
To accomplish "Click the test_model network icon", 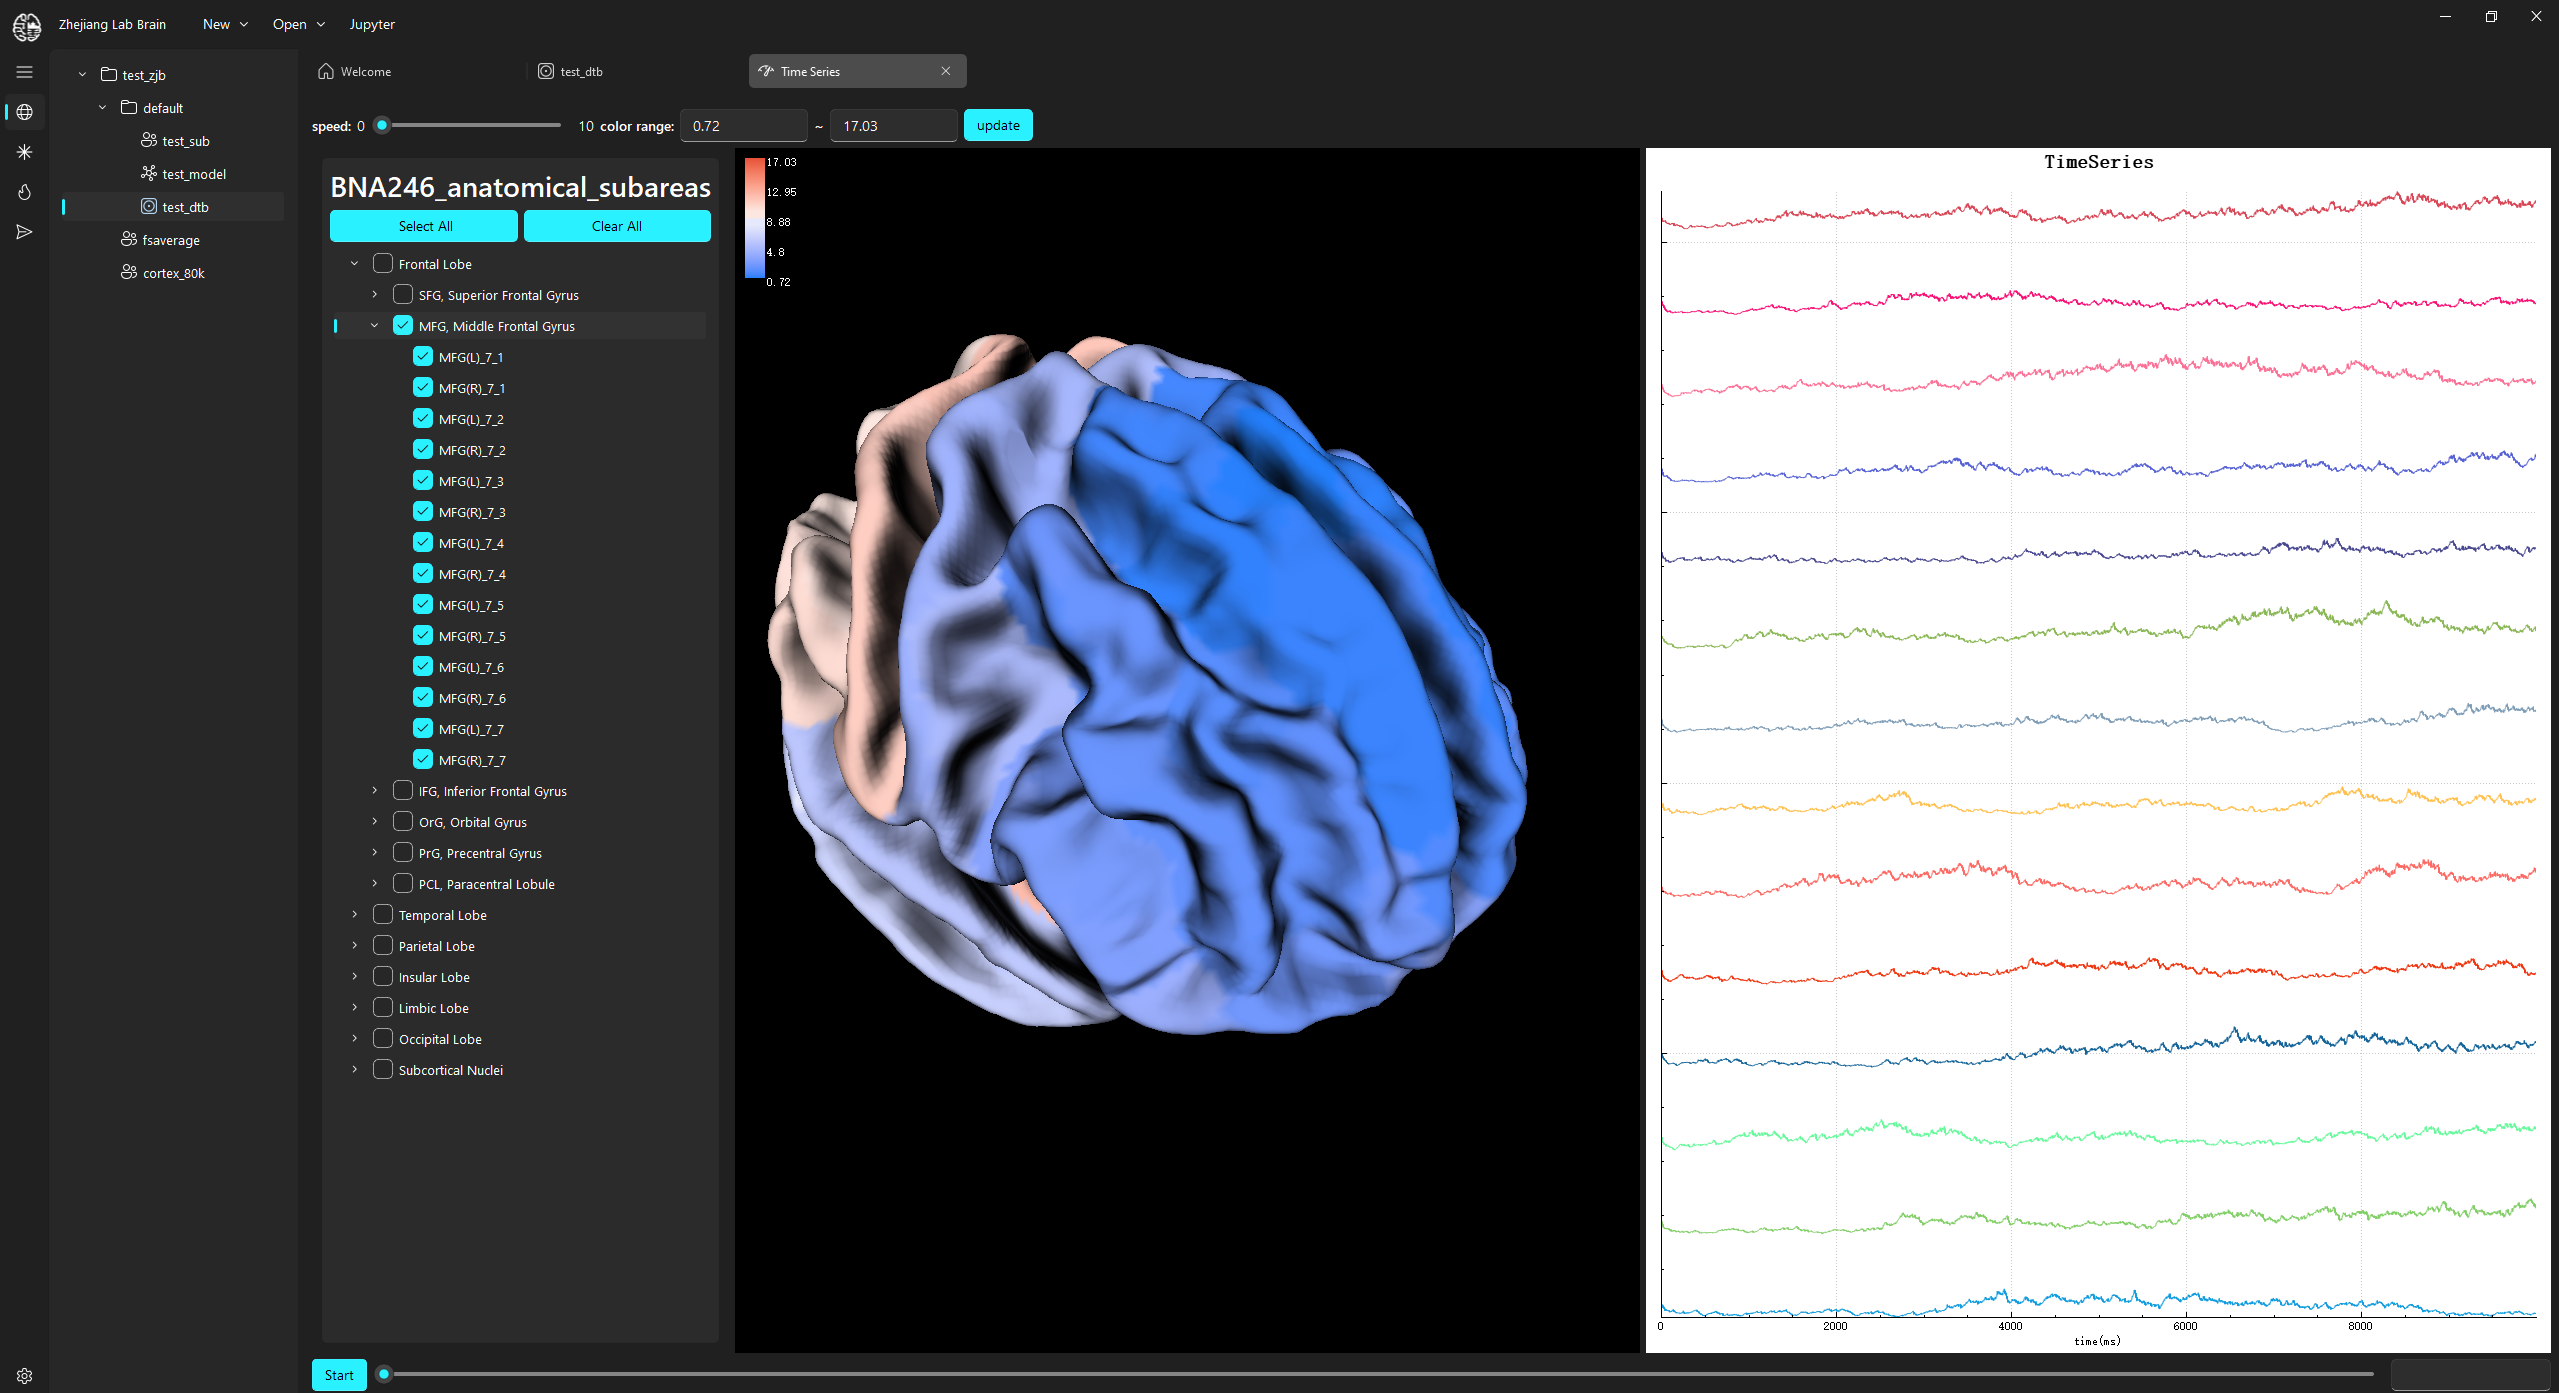I will coord(149,174).
